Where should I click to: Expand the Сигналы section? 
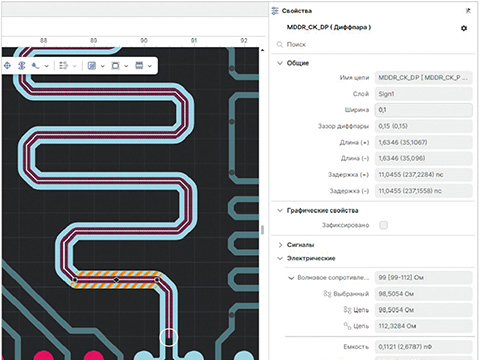(x=280, y=245)
